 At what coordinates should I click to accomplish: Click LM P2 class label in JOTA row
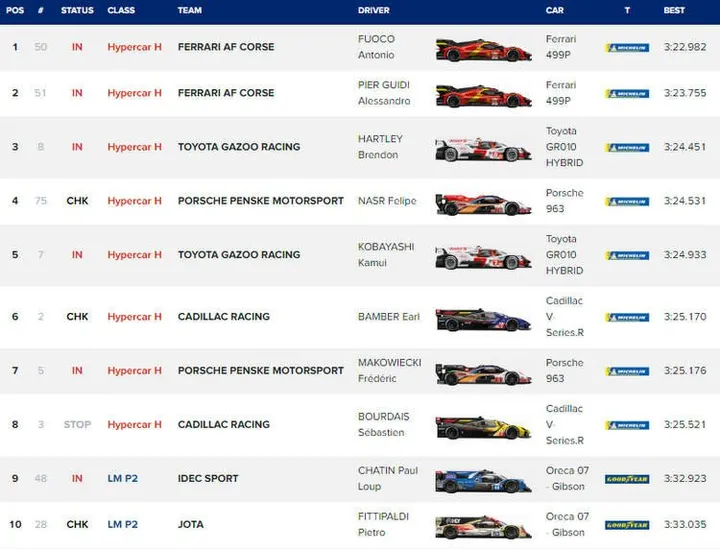(123, 524)
